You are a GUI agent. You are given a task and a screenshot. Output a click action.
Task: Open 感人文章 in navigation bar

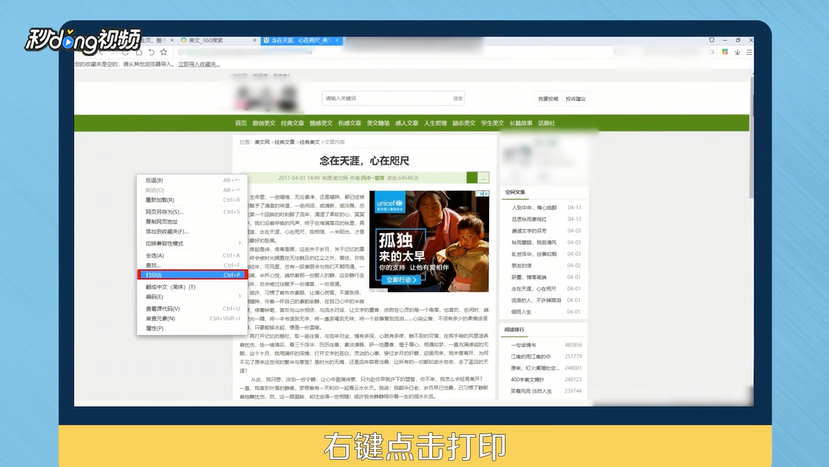(x=407, y=123)
